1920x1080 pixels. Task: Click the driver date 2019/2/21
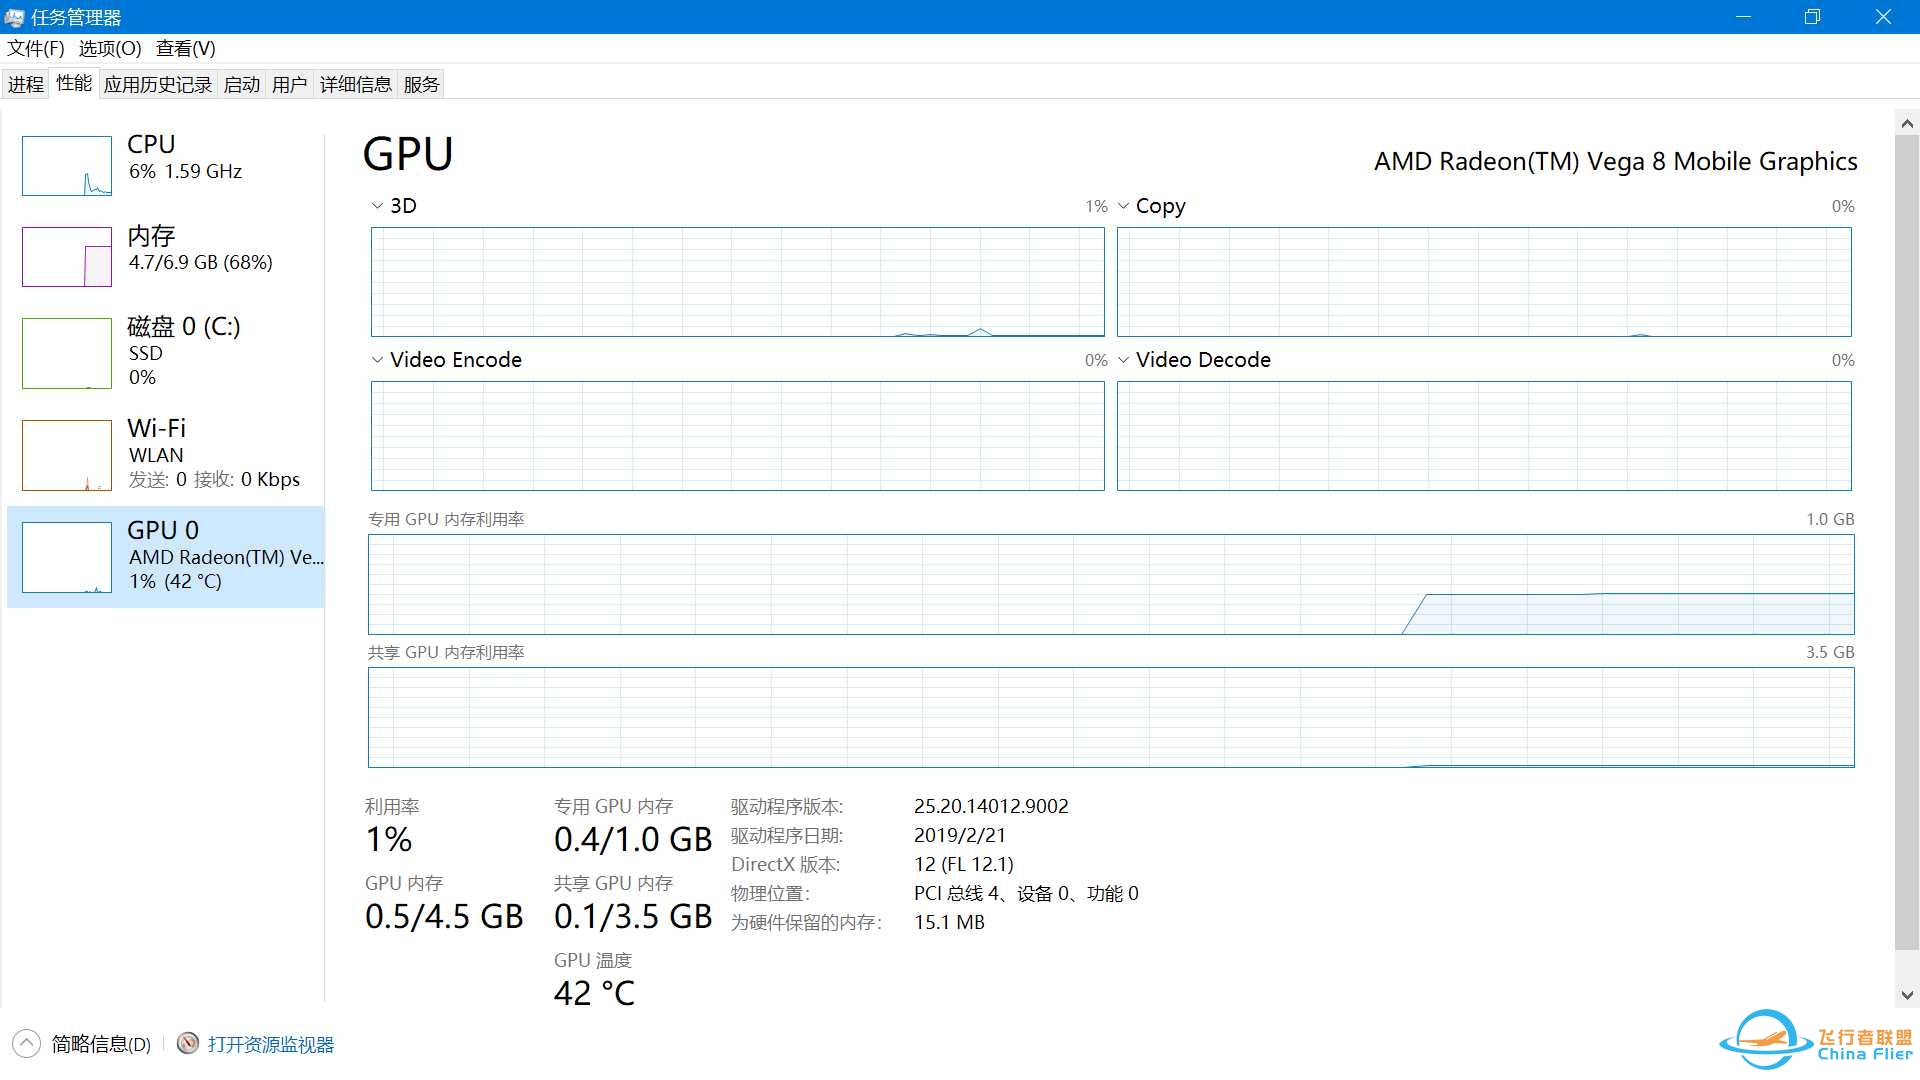960,835
